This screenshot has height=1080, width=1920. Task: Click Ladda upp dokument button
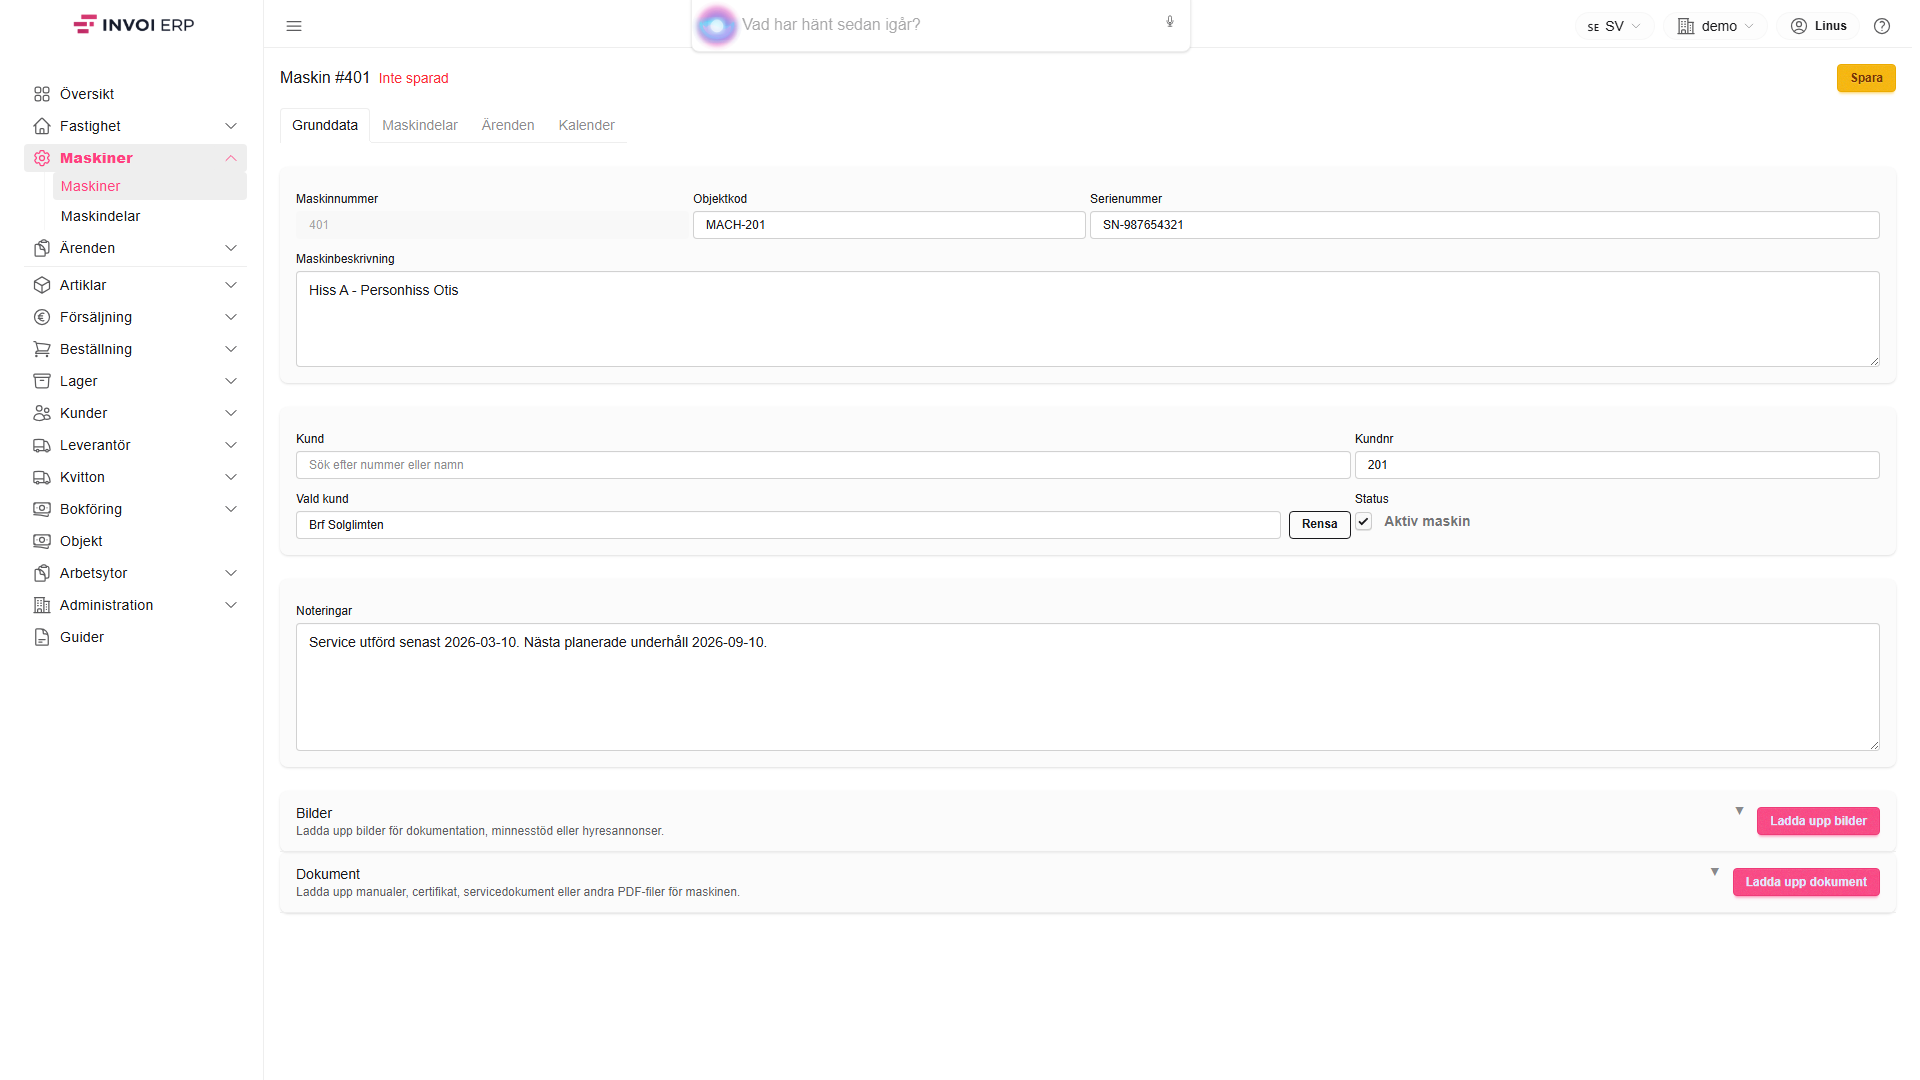click(x=1806, y=882)
